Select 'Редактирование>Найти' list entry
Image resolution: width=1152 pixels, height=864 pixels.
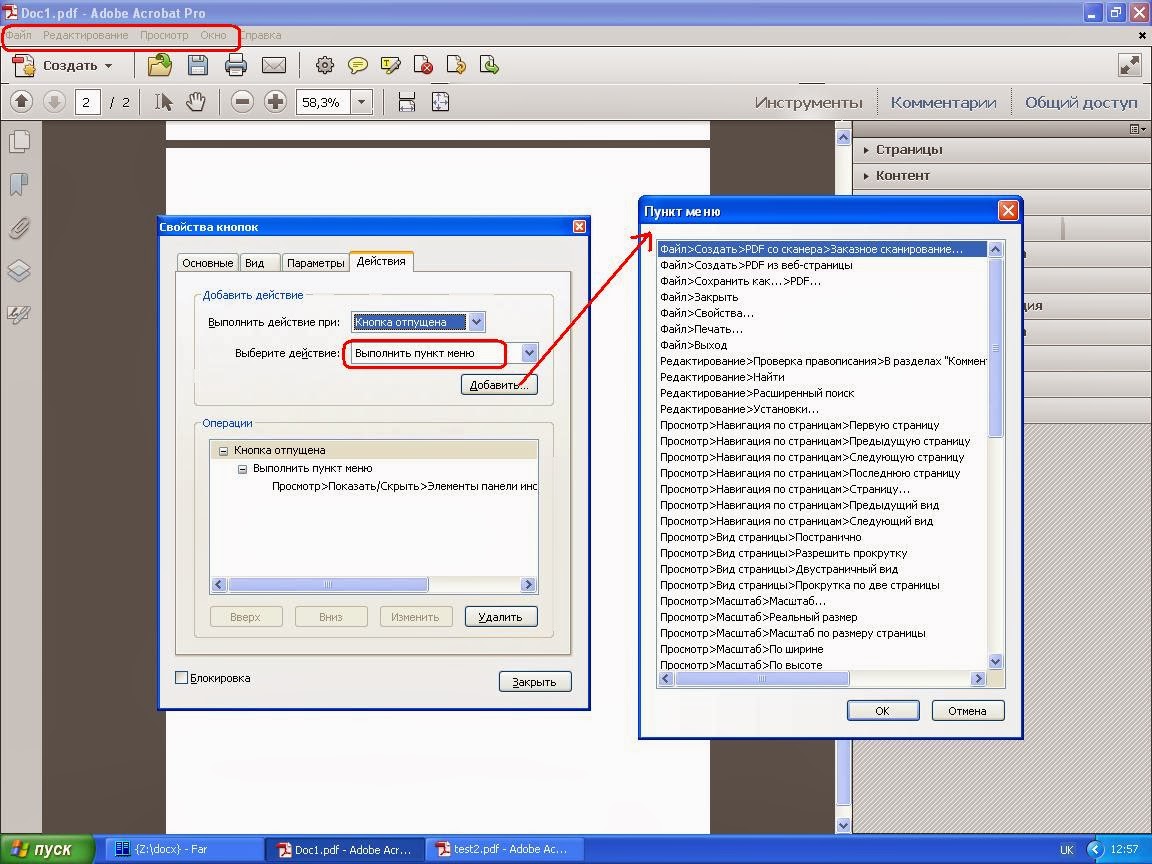click(822, 377)
